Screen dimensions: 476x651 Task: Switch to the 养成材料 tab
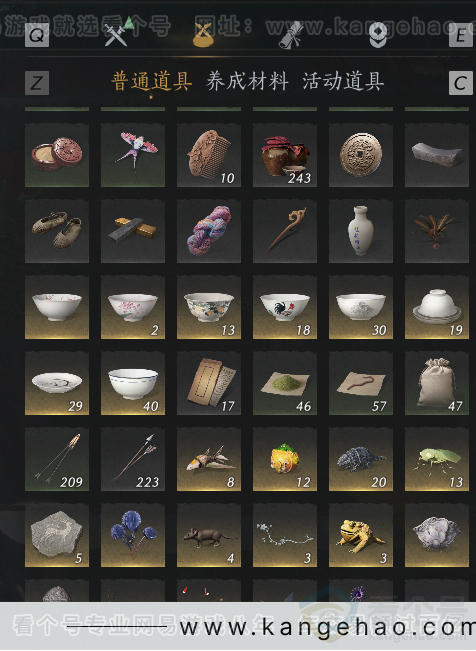[247, 81]
